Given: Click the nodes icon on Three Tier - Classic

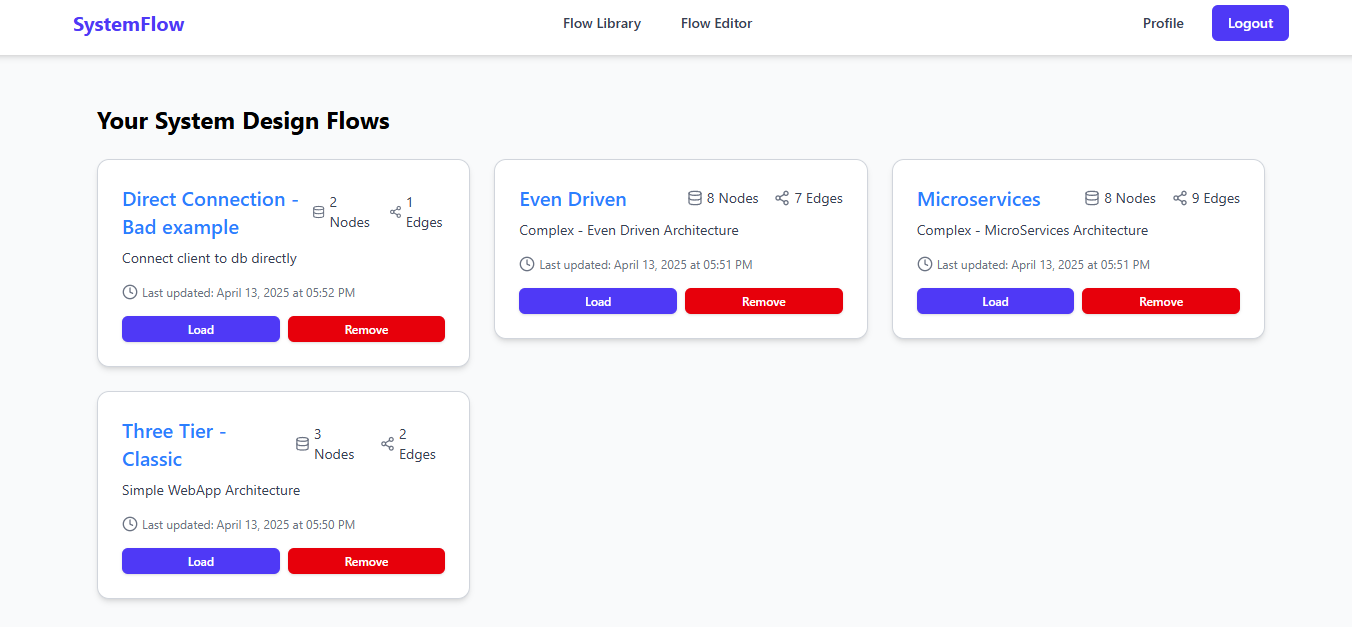Looking at the screenshot, I should (302, 443).
